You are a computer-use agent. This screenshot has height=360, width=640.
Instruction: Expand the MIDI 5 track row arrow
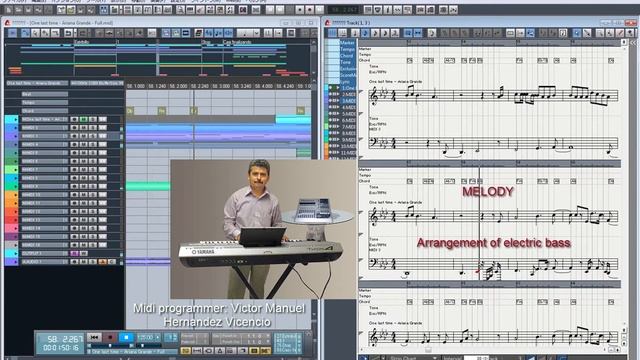tap(16, 153)
